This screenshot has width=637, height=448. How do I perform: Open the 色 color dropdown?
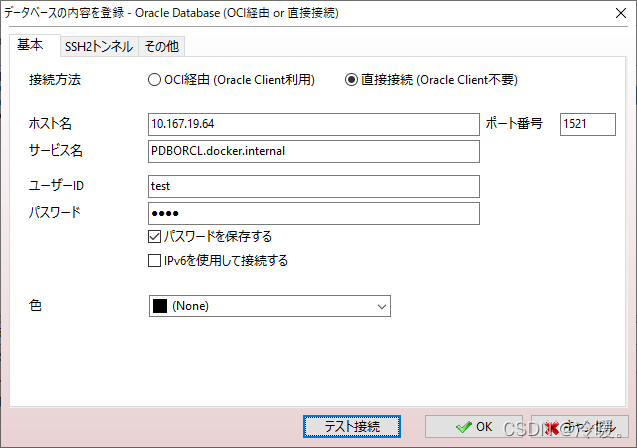[x=270, y=306]
